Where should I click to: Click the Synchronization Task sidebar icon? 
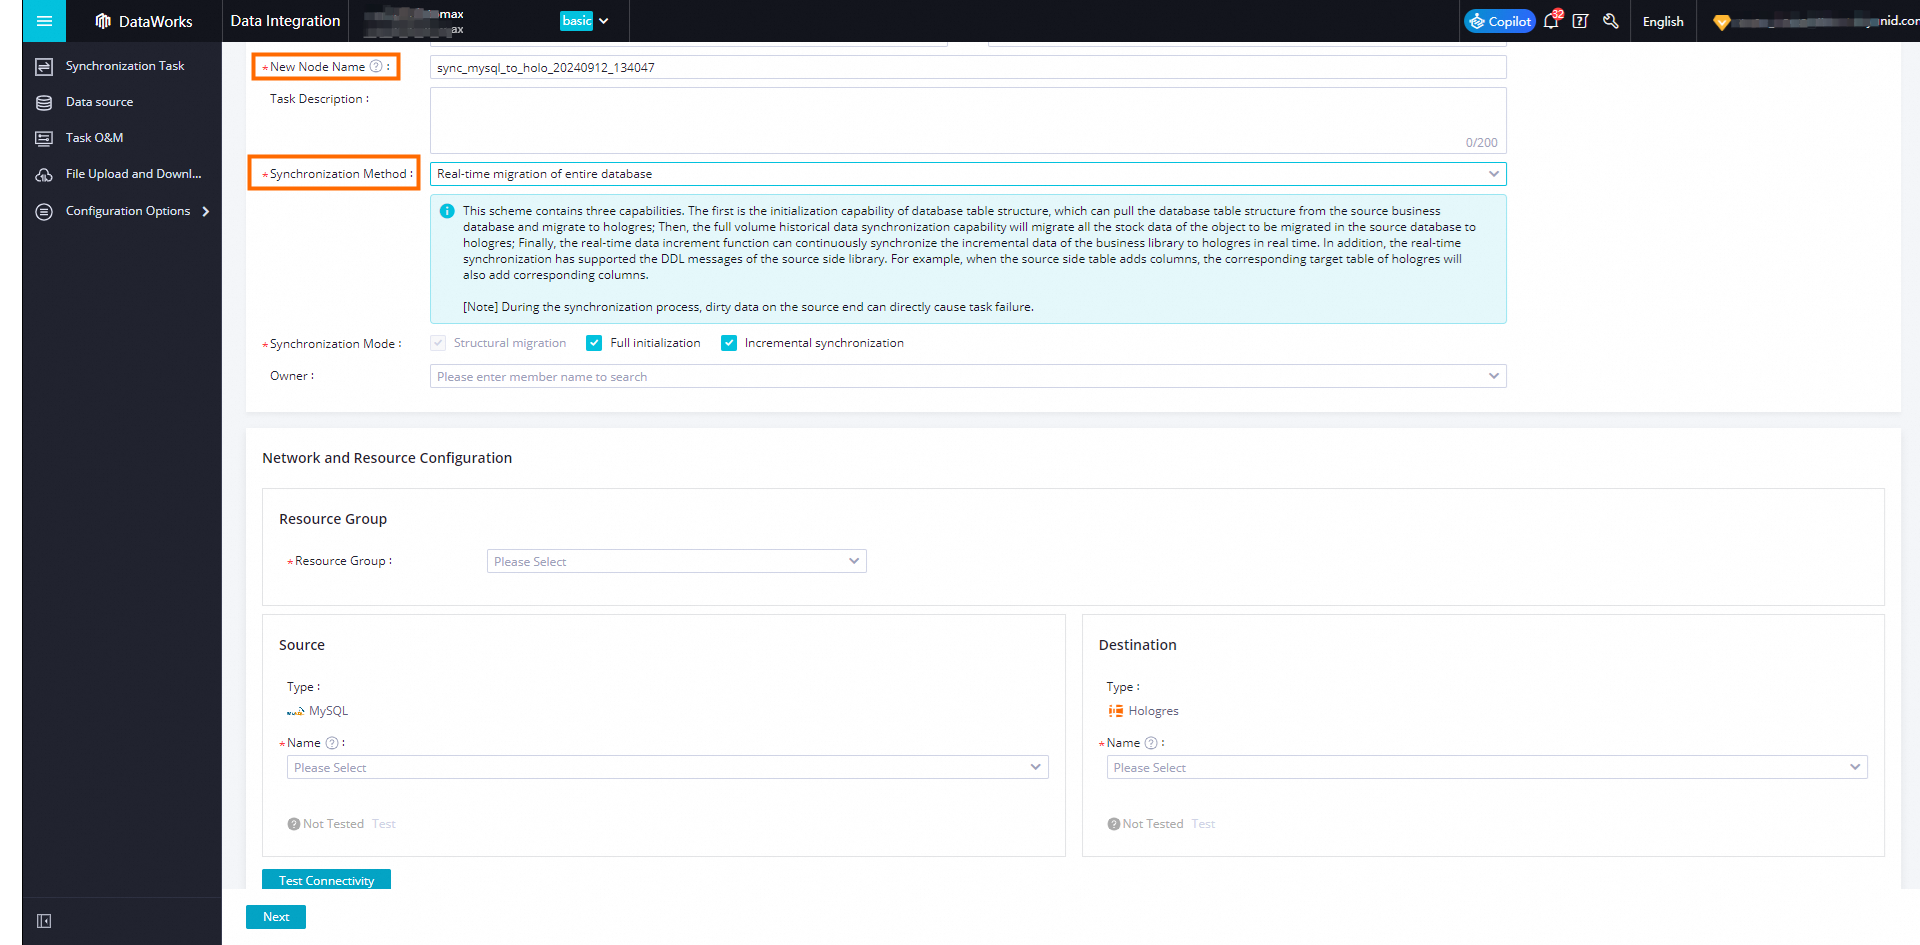click(x=44, y=66)
